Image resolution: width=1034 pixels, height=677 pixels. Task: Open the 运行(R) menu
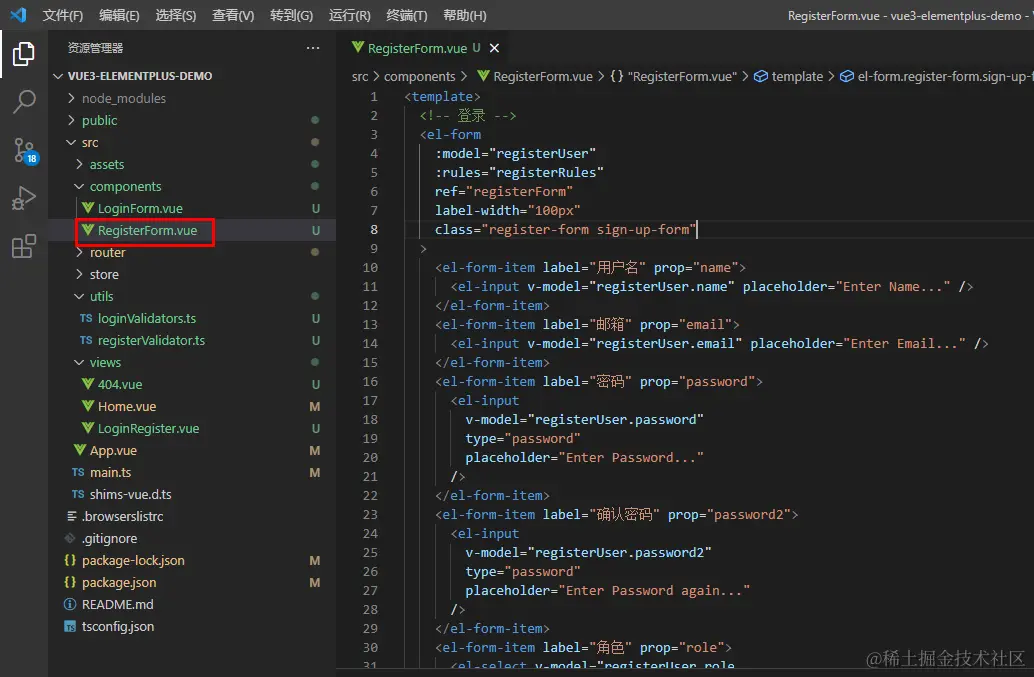point(350,15)
